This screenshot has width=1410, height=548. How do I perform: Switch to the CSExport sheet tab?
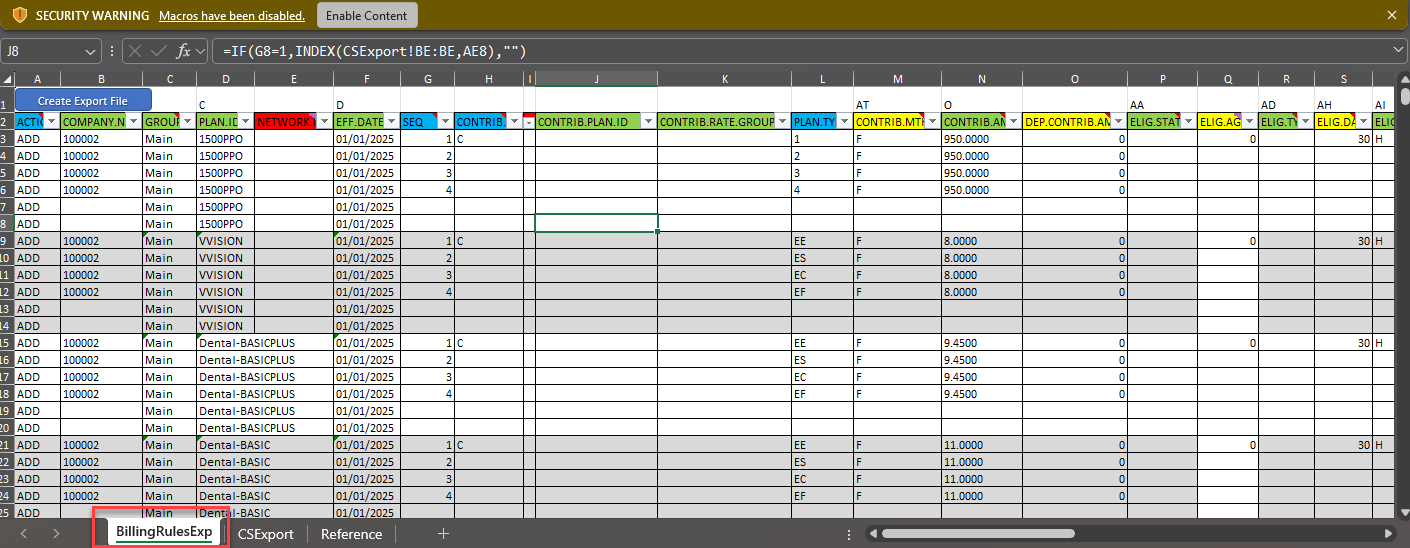point(265,534)
